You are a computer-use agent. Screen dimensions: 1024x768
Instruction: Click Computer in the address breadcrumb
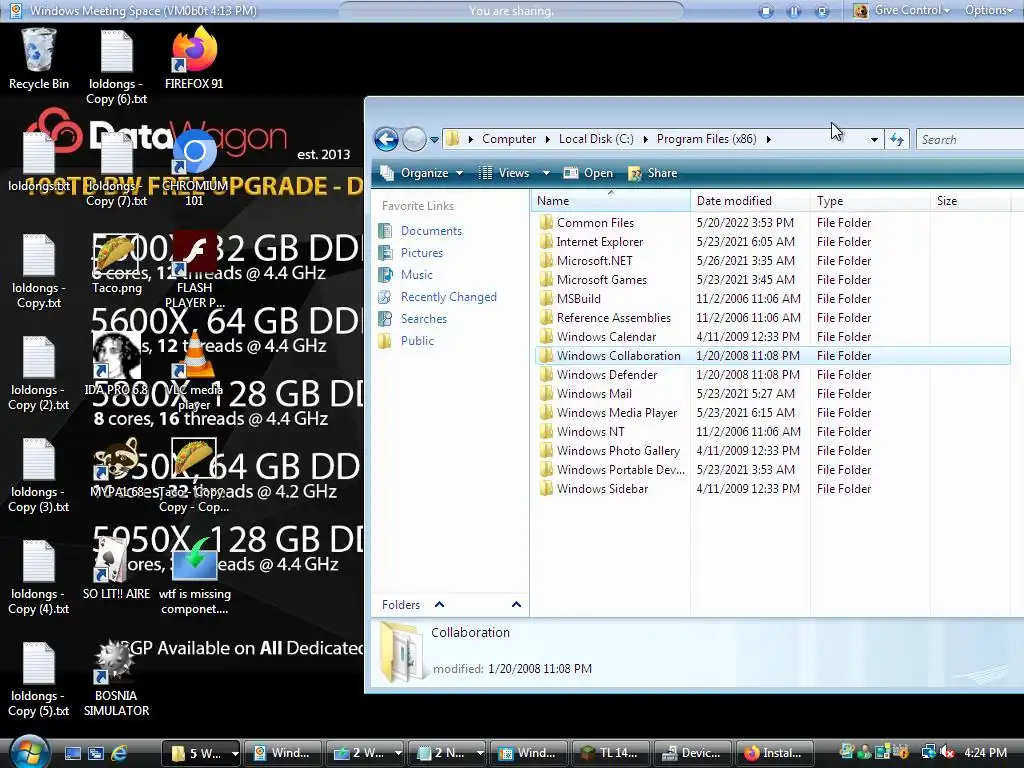509,139
